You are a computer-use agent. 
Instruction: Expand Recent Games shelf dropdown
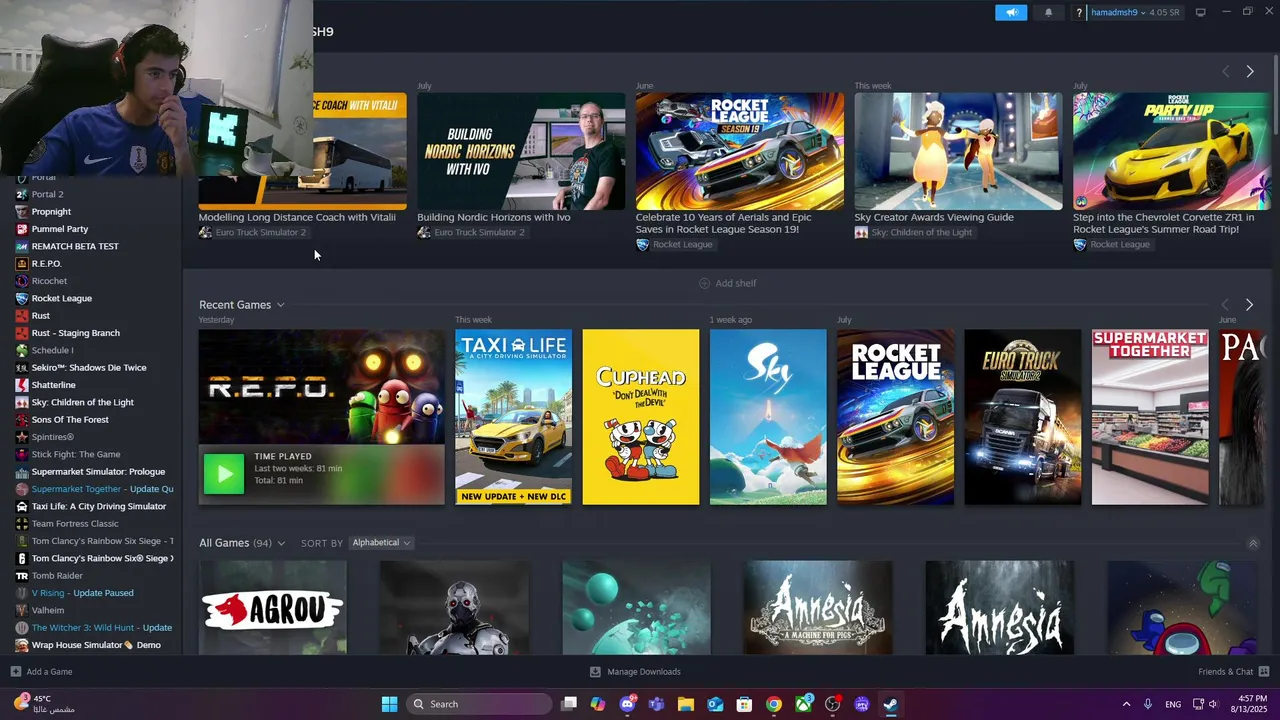pos(281,305)
